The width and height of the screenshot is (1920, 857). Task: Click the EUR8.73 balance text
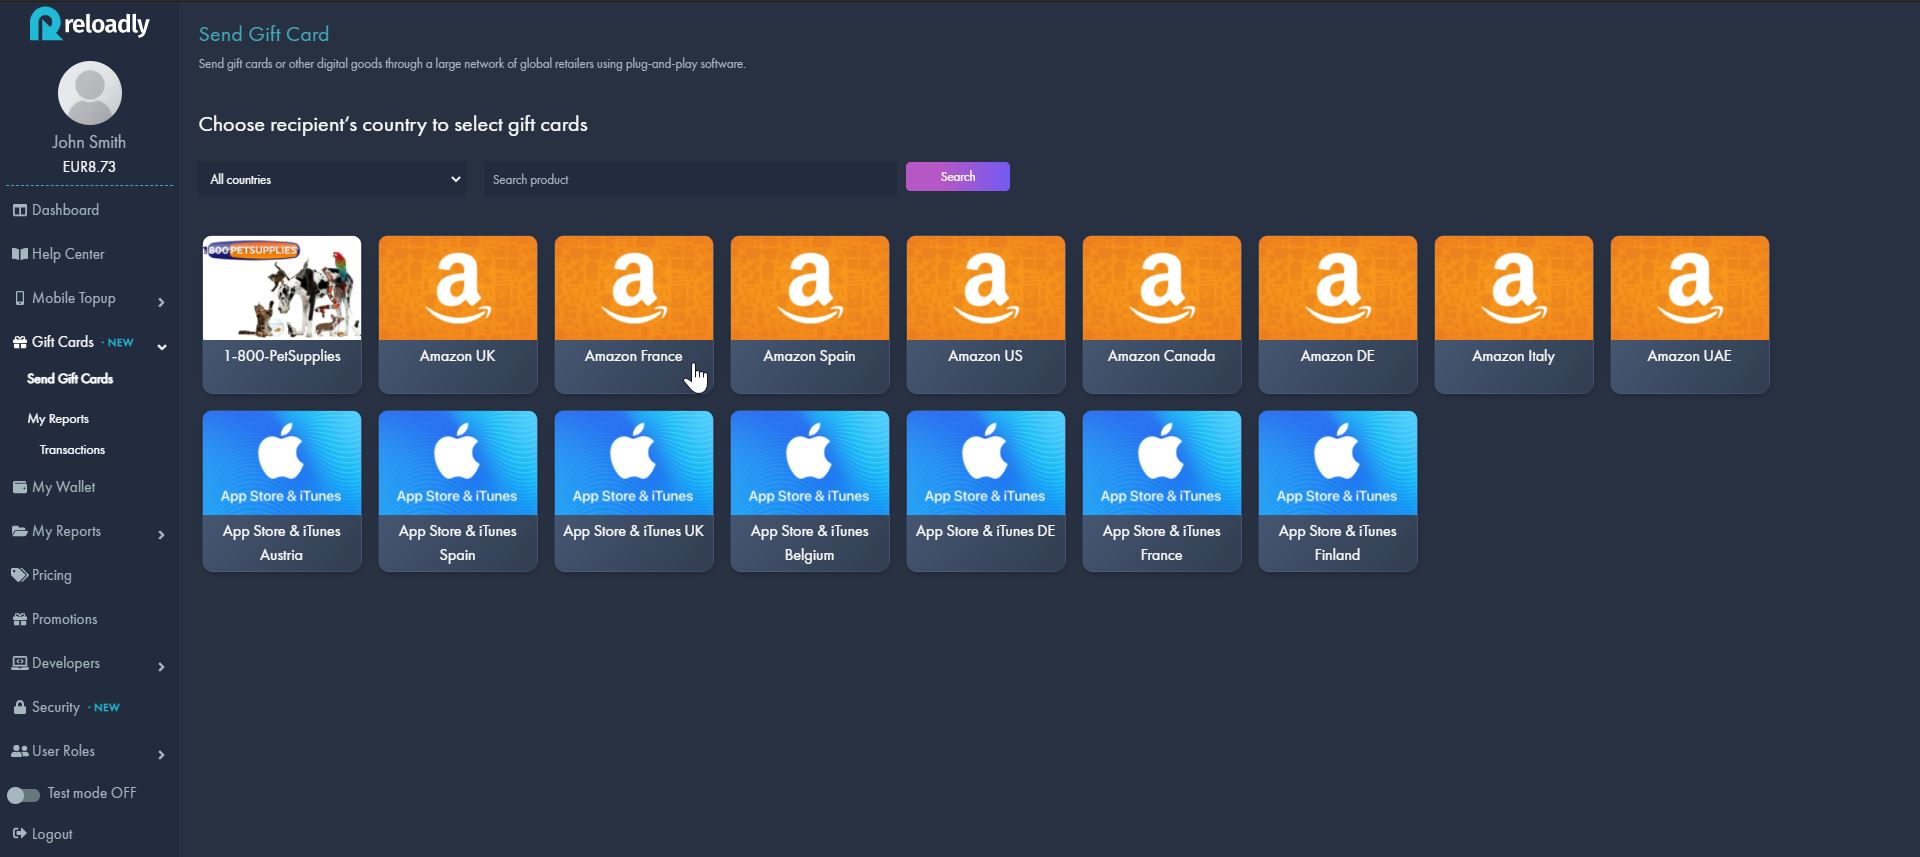tap(89, 167)
